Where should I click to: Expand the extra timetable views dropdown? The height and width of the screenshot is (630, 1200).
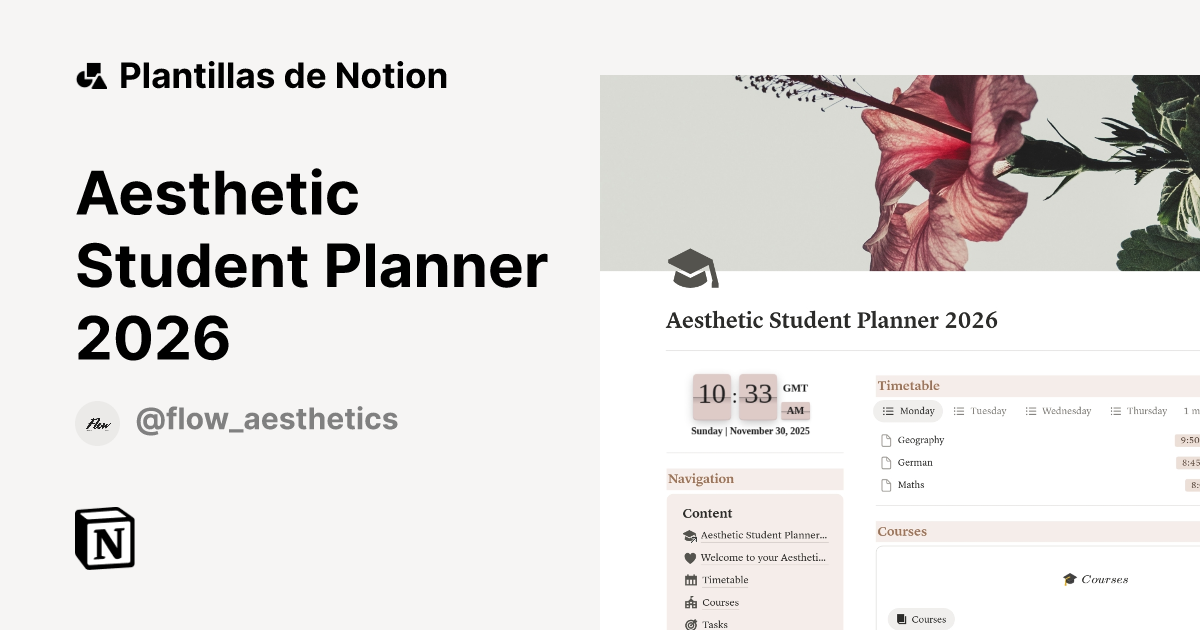tap(1192, 411)
